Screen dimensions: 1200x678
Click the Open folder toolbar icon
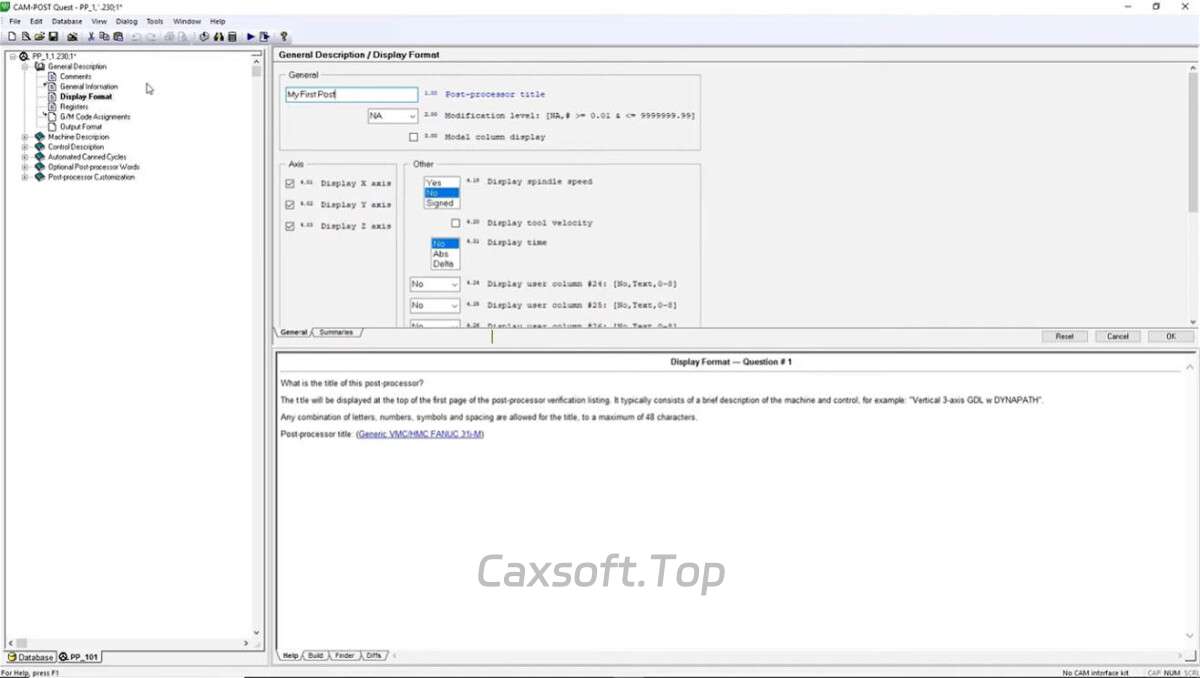click(x=39, y=37)
